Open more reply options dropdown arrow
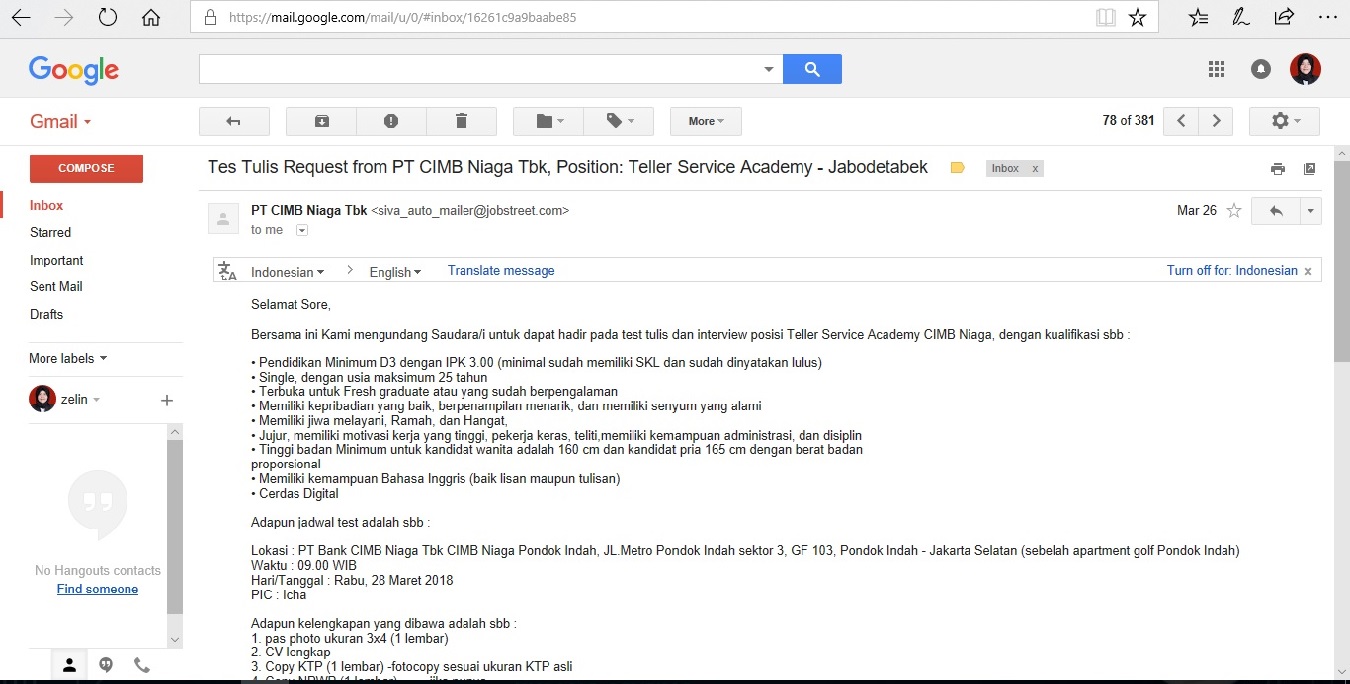 pos(1311,211)
